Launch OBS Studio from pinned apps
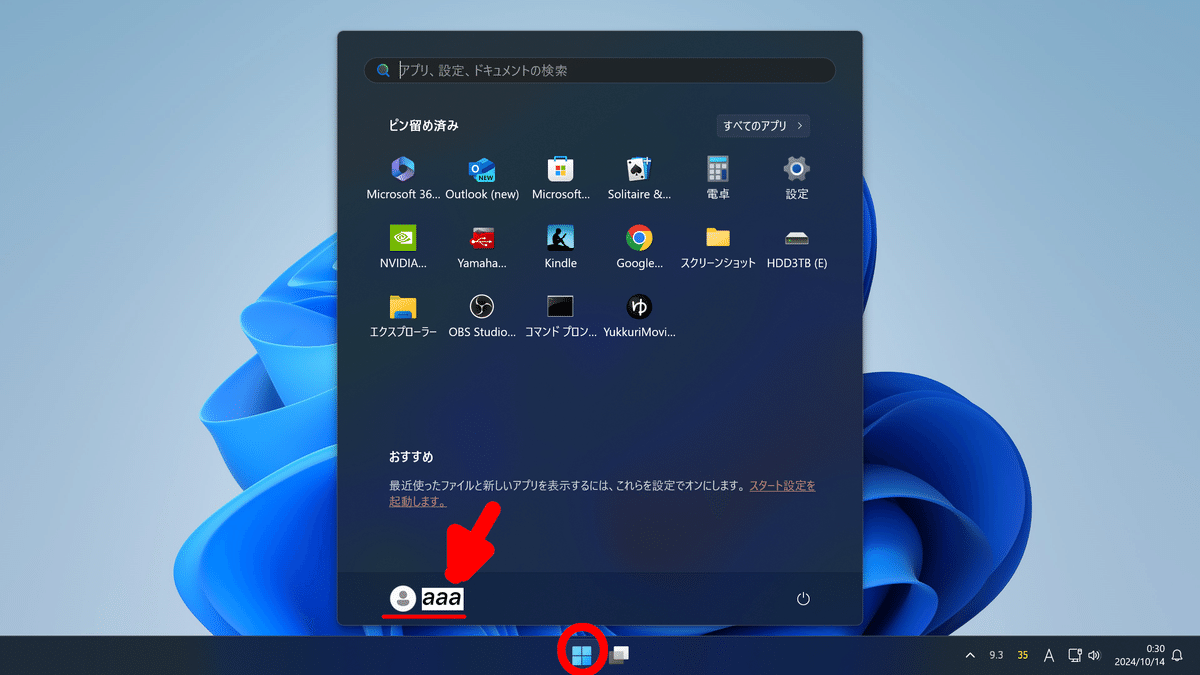The width and height of the screenshot is (1200, 675). coord(482,317)
